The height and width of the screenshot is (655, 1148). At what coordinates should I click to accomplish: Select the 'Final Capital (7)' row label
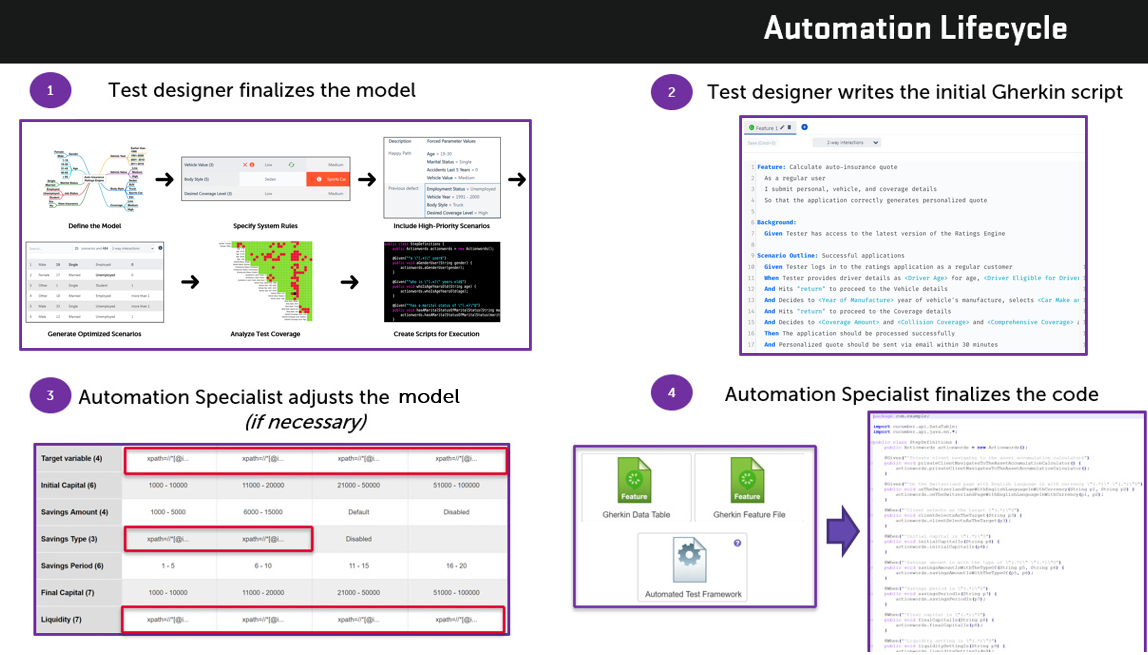point(67,593)
